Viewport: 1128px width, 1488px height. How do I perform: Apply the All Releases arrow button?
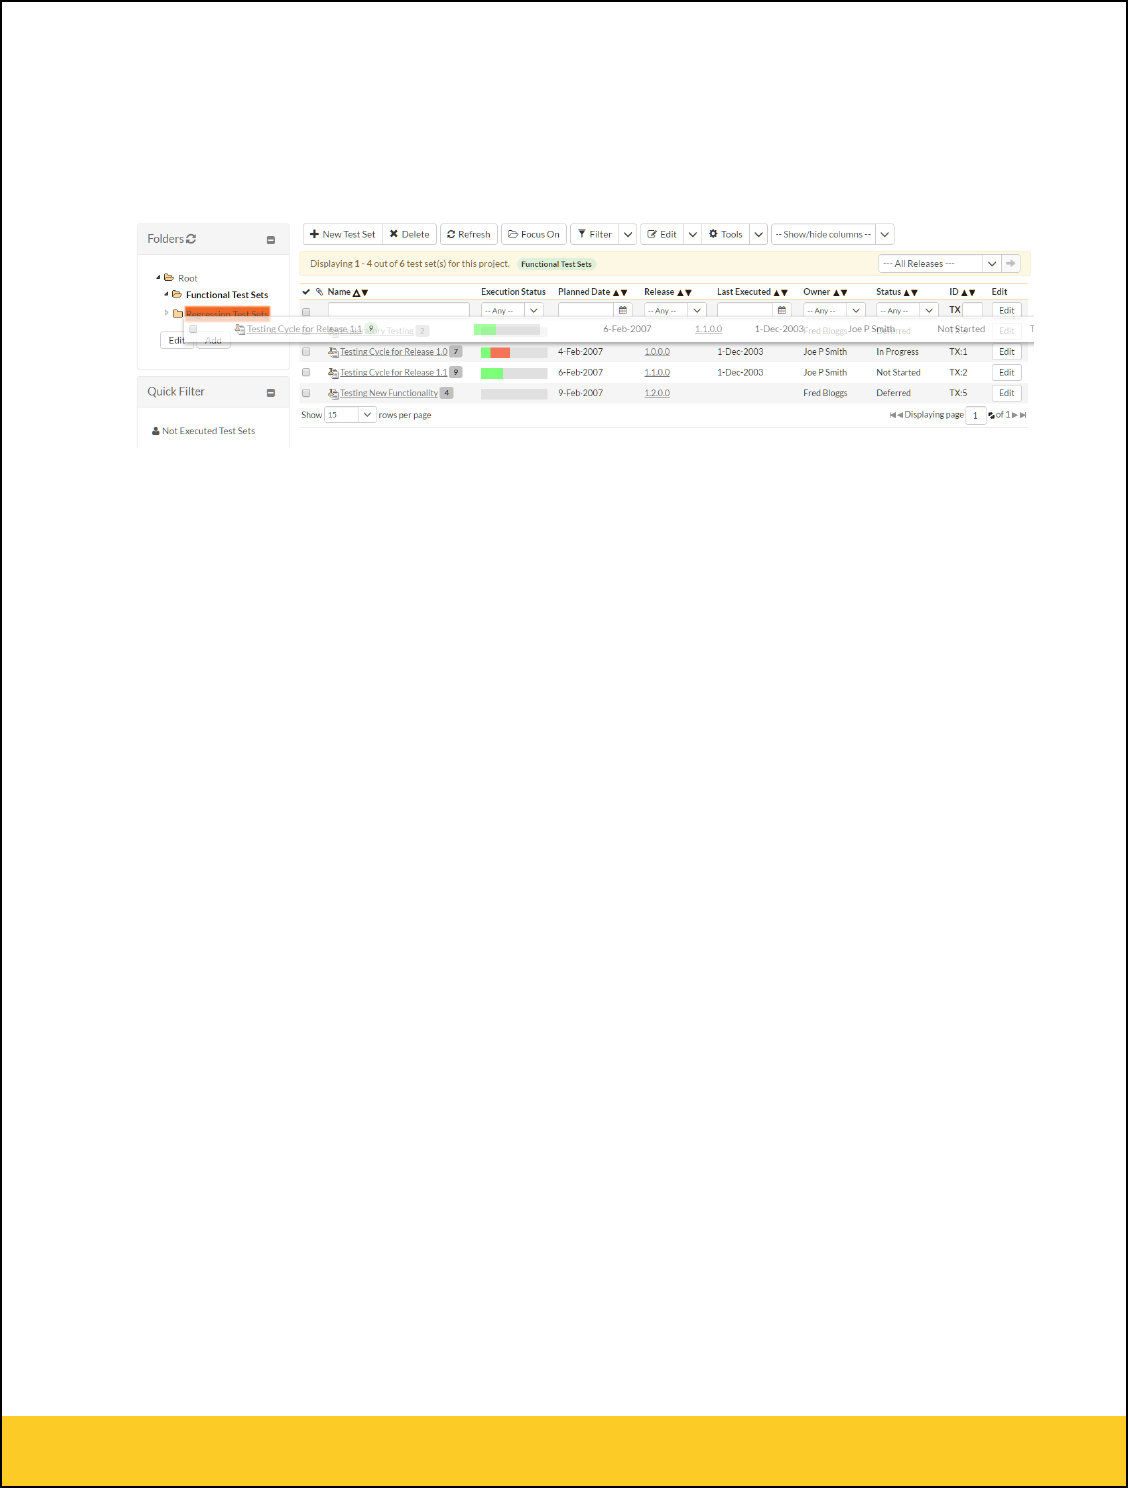click(1011, 264)
